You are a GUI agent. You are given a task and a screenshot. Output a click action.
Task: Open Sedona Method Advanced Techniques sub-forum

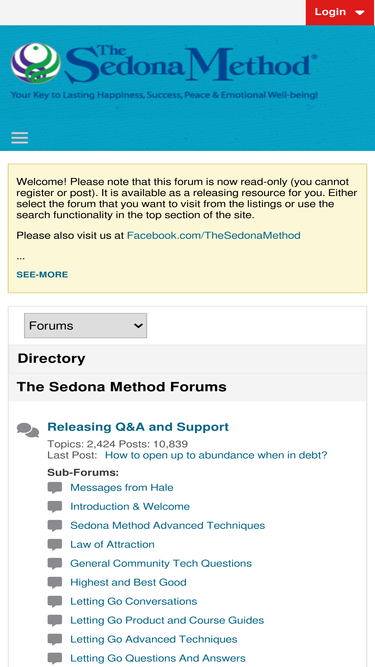(x=168, y=525)
